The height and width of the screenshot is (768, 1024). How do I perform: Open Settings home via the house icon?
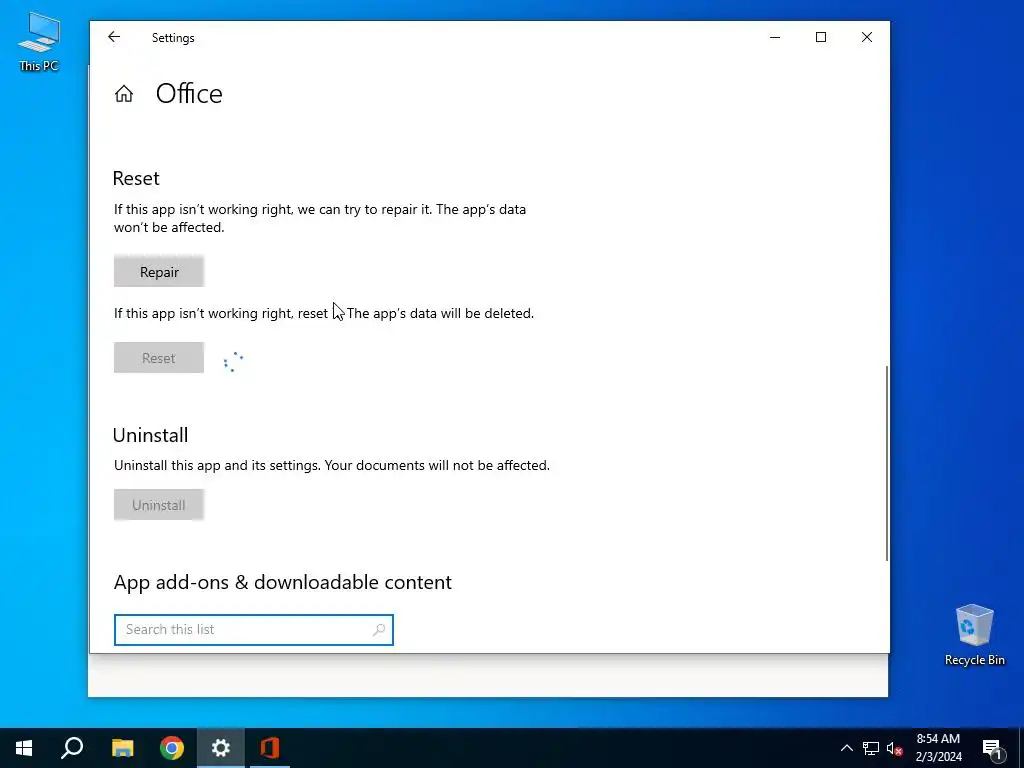[123, 94]
